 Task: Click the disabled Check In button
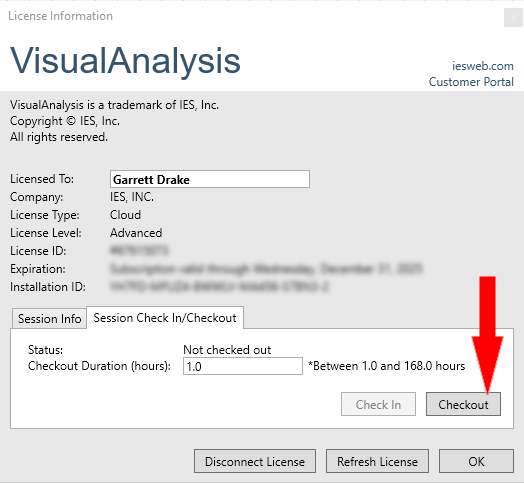[378, 404]
